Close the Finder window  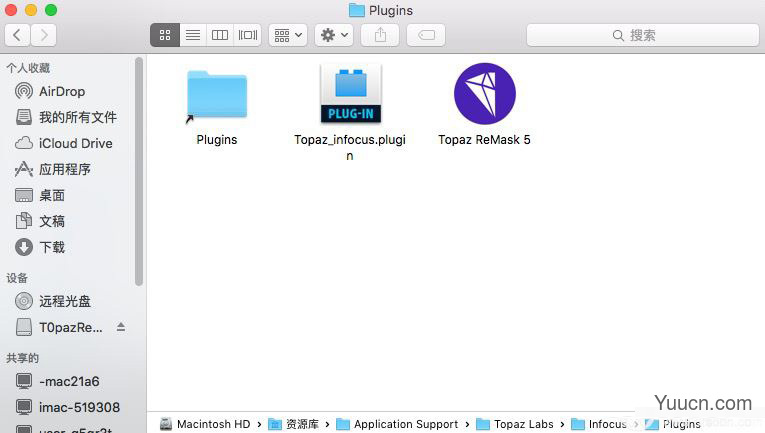tap(11, 10)
